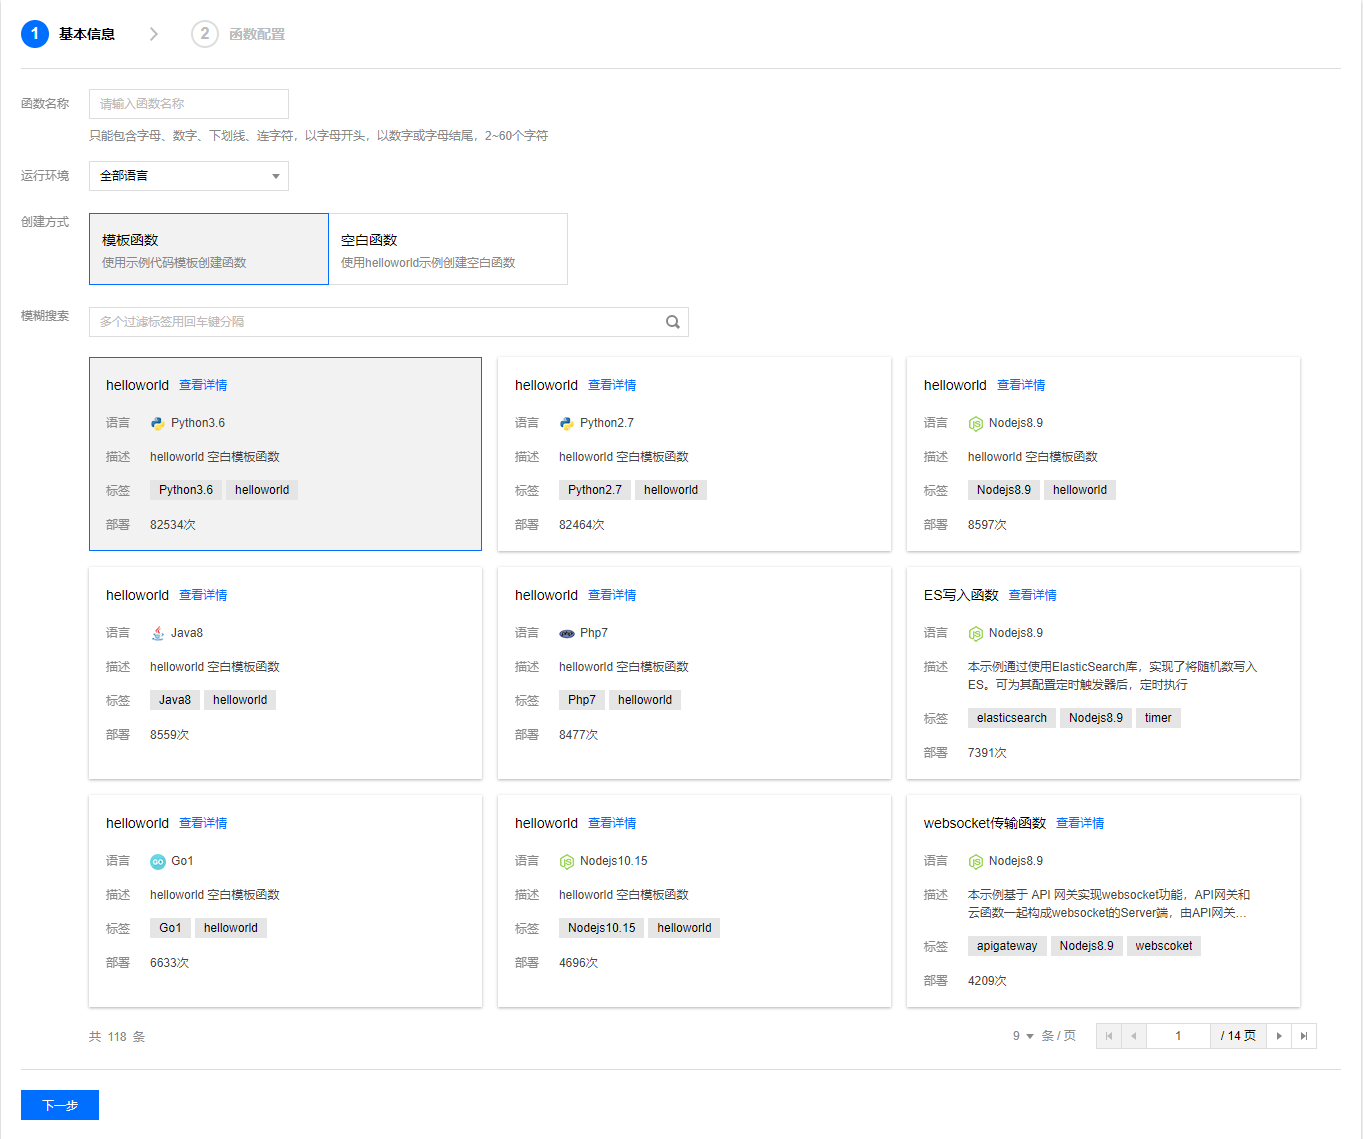Click the Python3.6 language icon
Screen dimensions: 1363x1139
pyautogui.click(x=158, y=423)
